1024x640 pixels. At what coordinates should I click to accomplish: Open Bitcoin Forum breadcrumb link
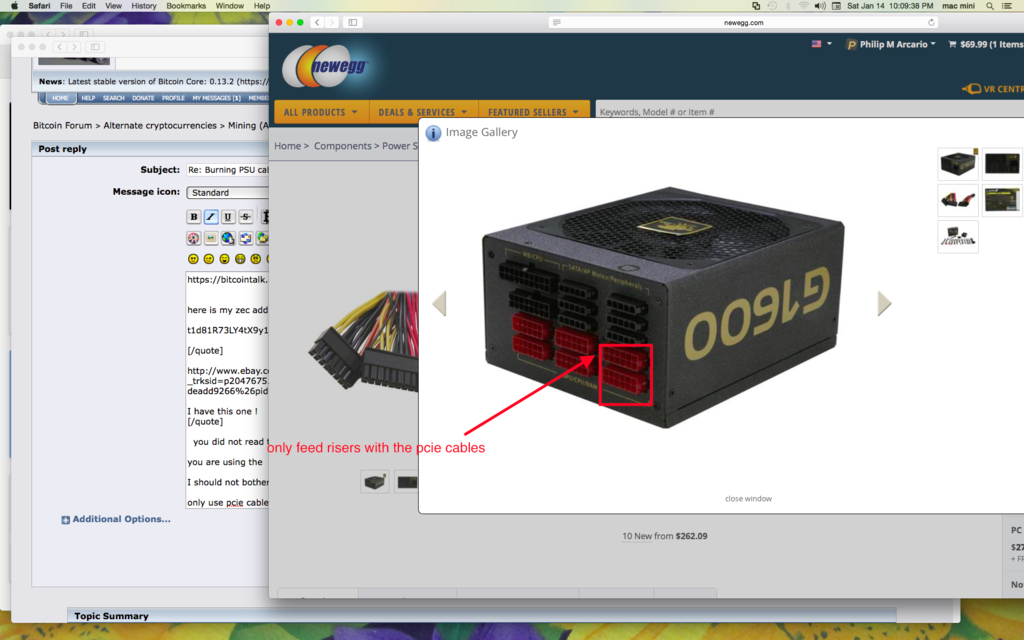(63, 125)
